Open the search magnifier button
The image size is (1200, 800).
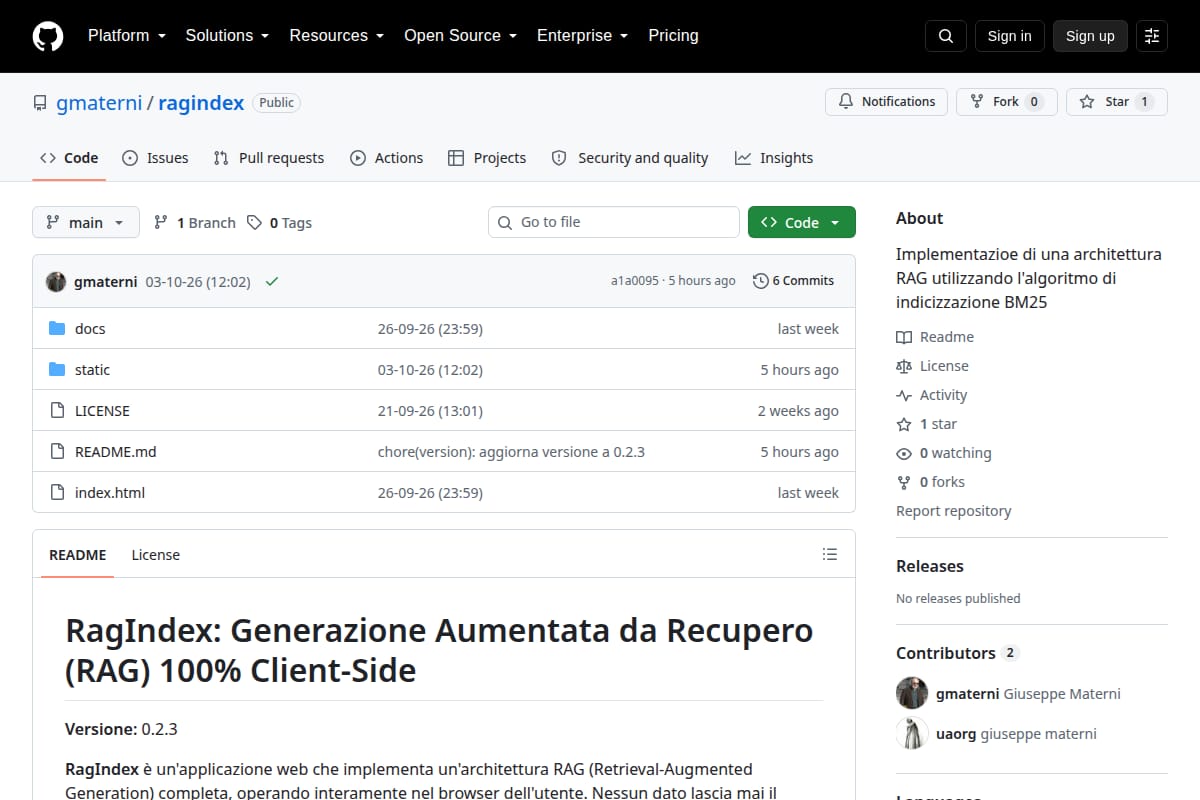(946, 36)
